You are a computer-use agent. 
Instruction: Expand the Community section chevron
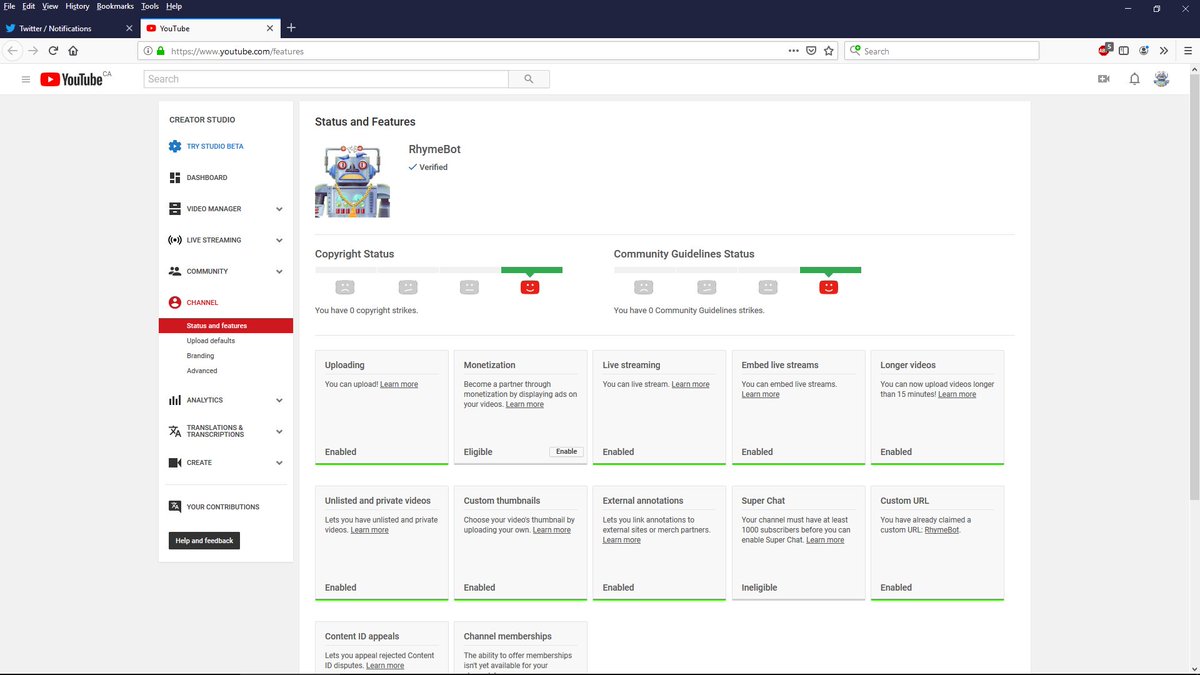(279, 271)
